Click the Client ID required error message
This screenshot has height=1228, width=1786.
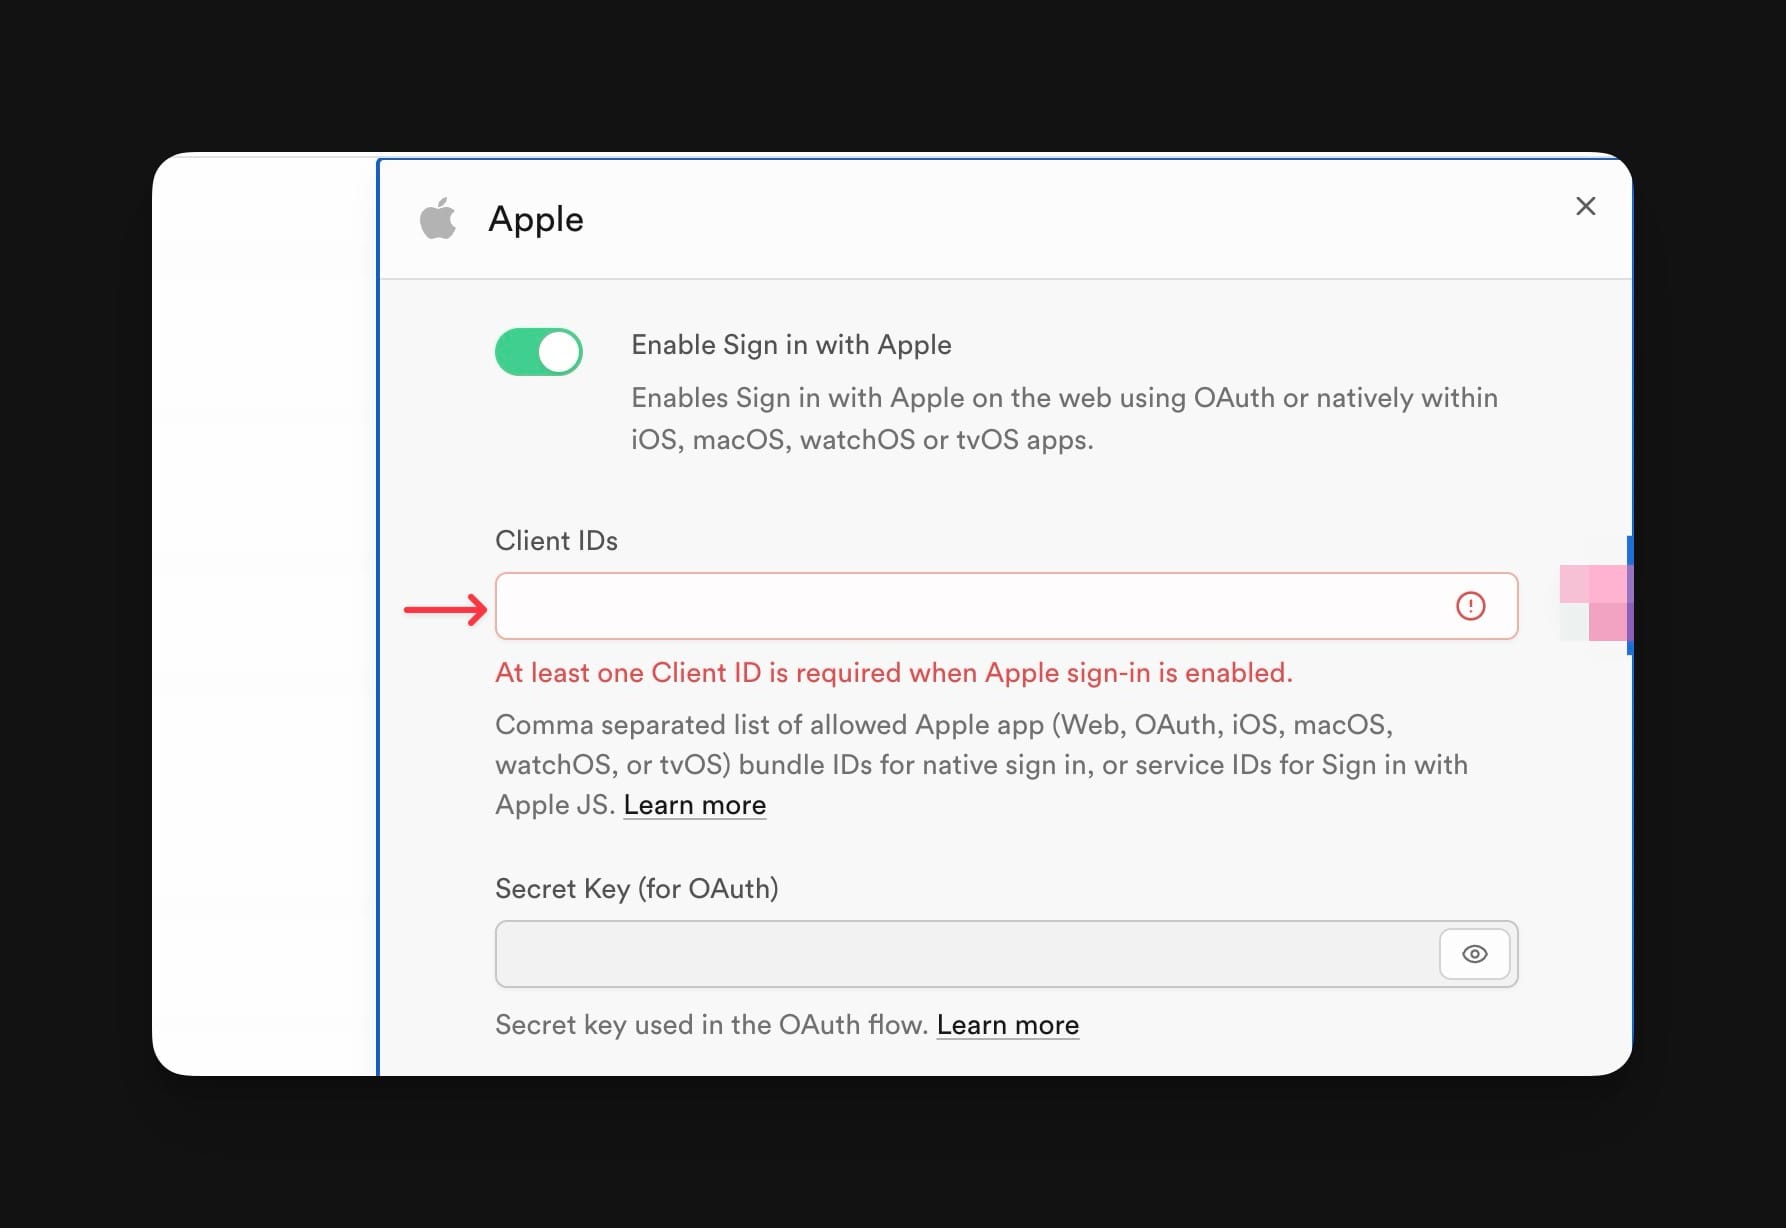pyautogui.click(x=894, y=673)
